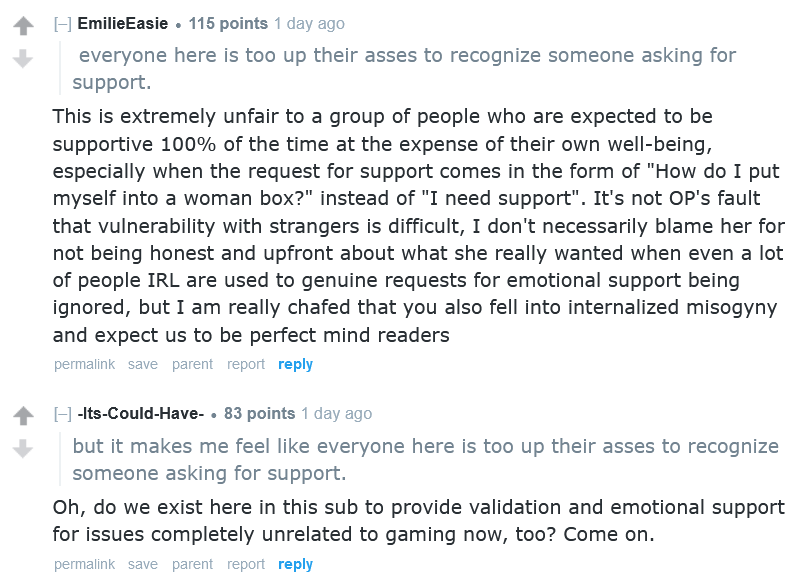Click permalink under -Its-Could-Have-'s comment
Screen dimensions: 810x582
click(85, 565)
